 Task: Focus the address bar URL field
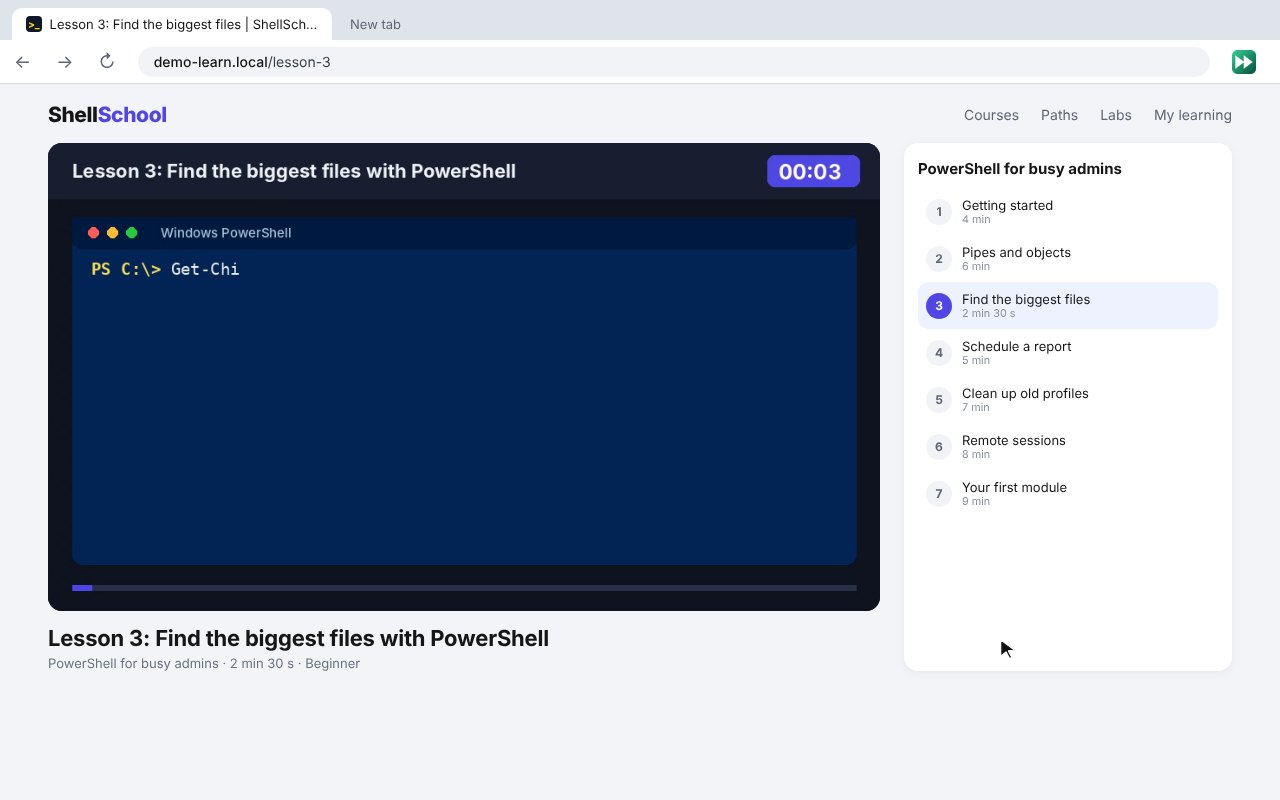(673, 62)
